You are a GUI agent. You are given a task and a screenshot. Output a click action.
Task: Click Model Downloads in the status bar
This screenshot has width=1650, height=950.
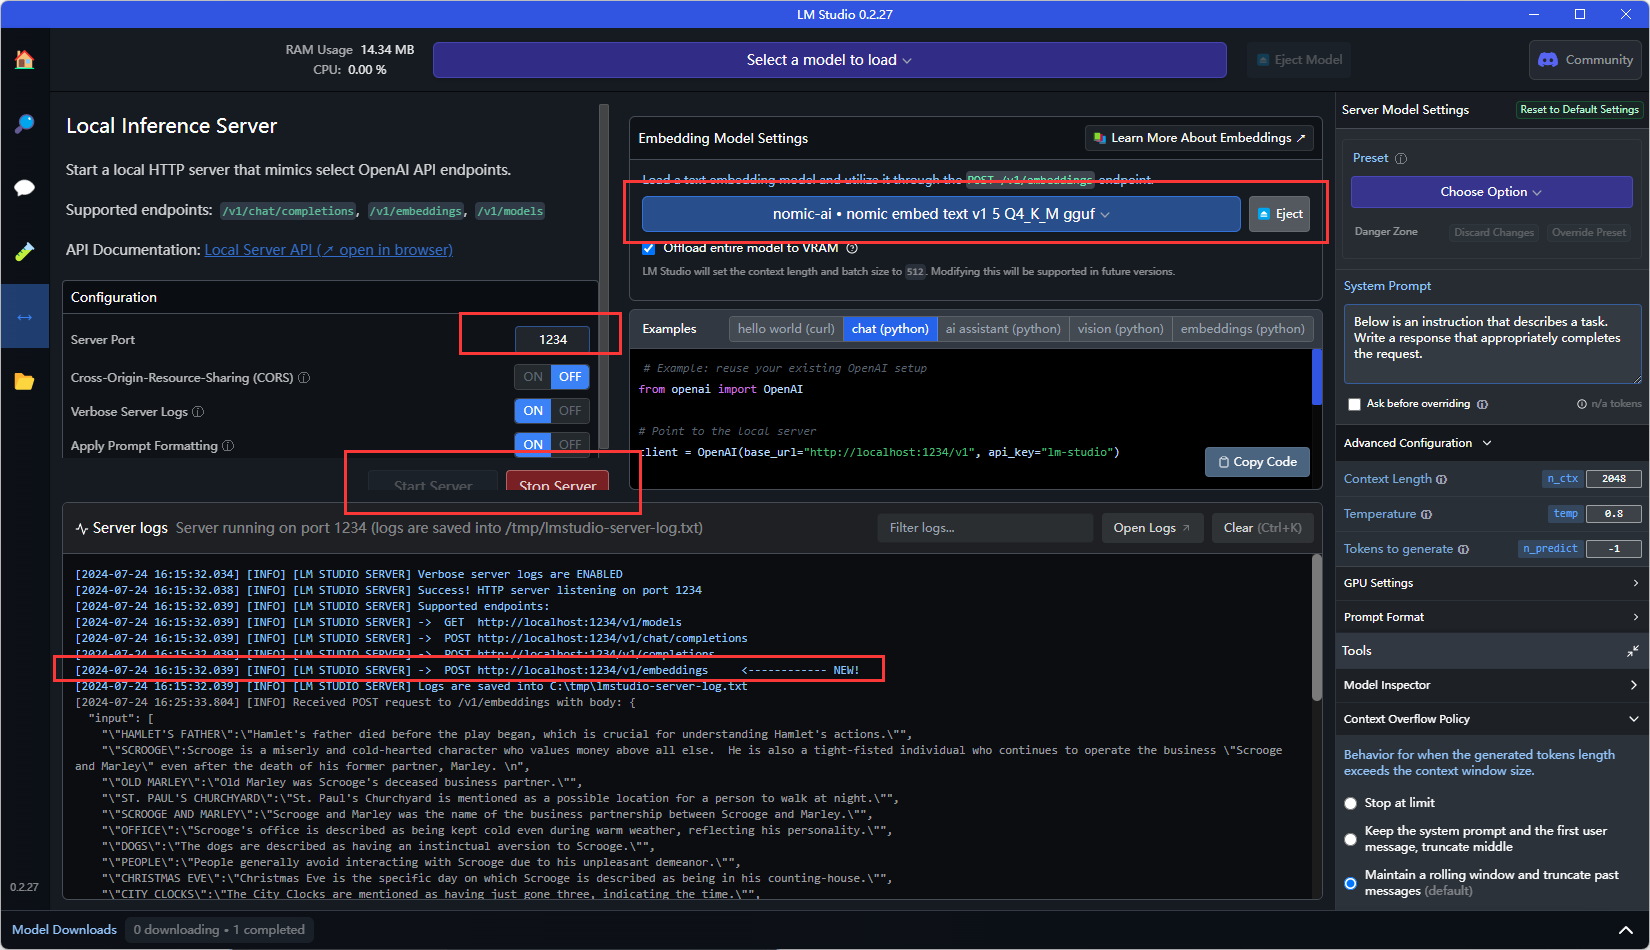click(64, 930)
